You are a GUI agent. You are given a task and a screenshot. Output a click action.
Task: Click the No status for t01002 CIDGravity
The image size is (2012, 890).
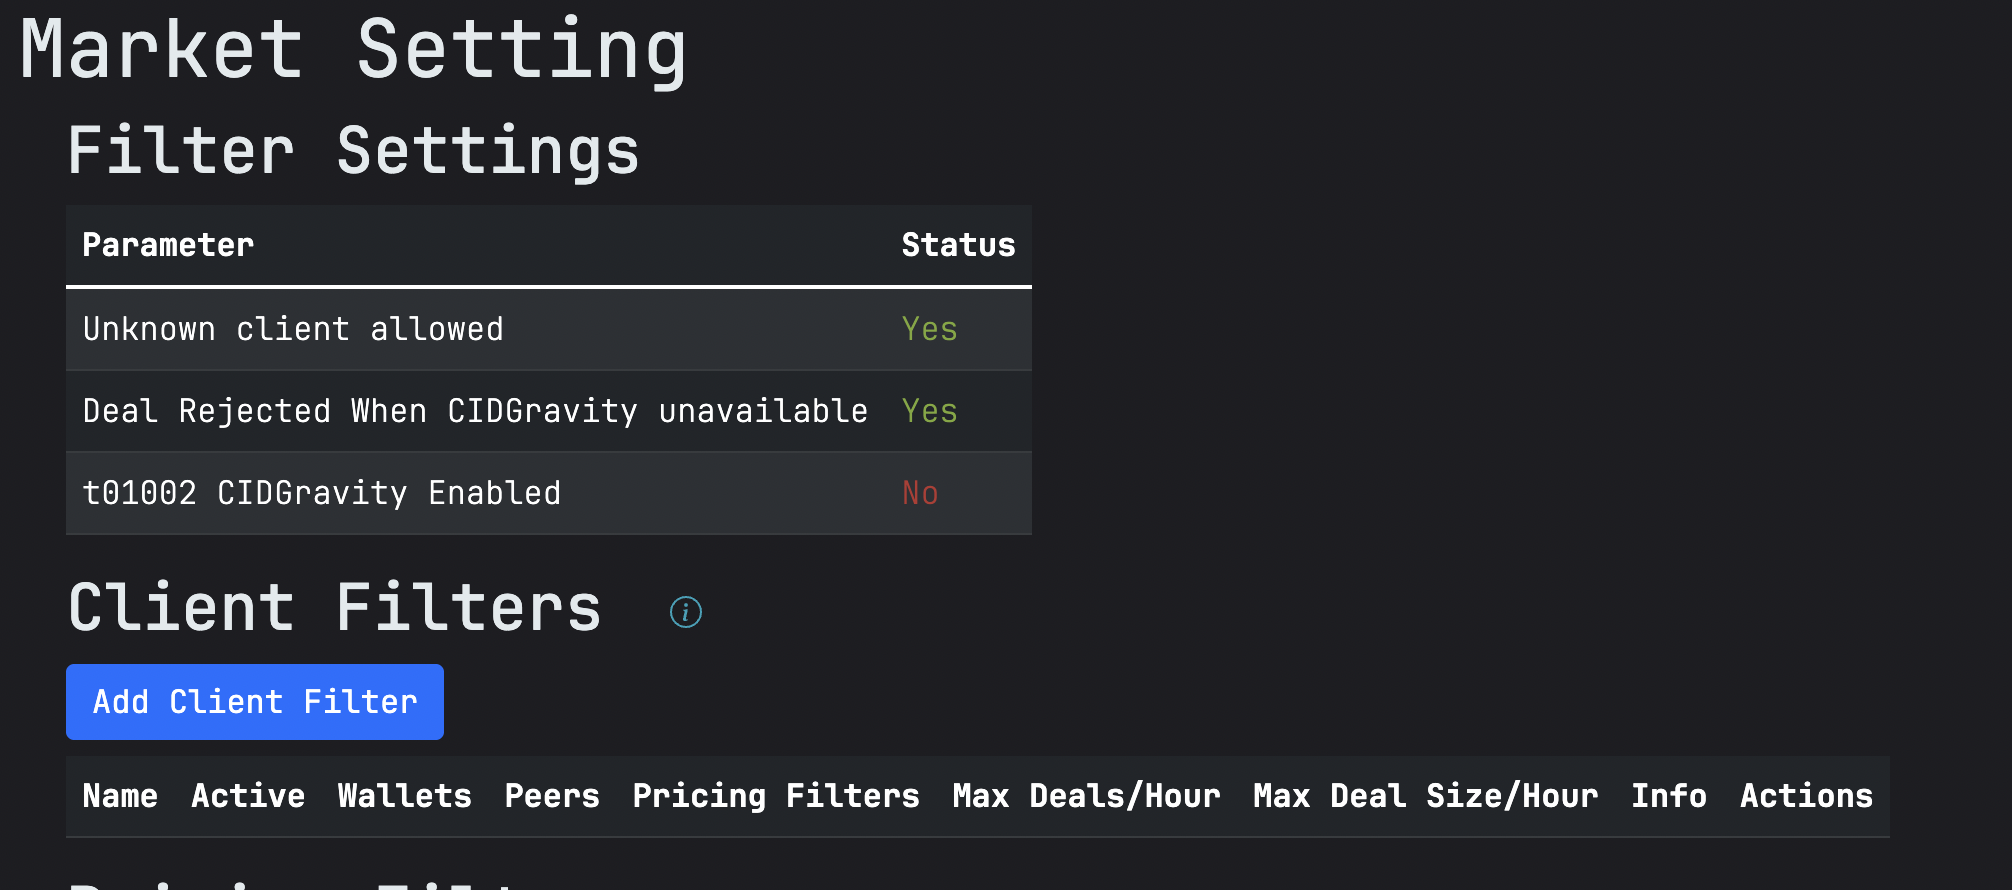pos(920,493)
